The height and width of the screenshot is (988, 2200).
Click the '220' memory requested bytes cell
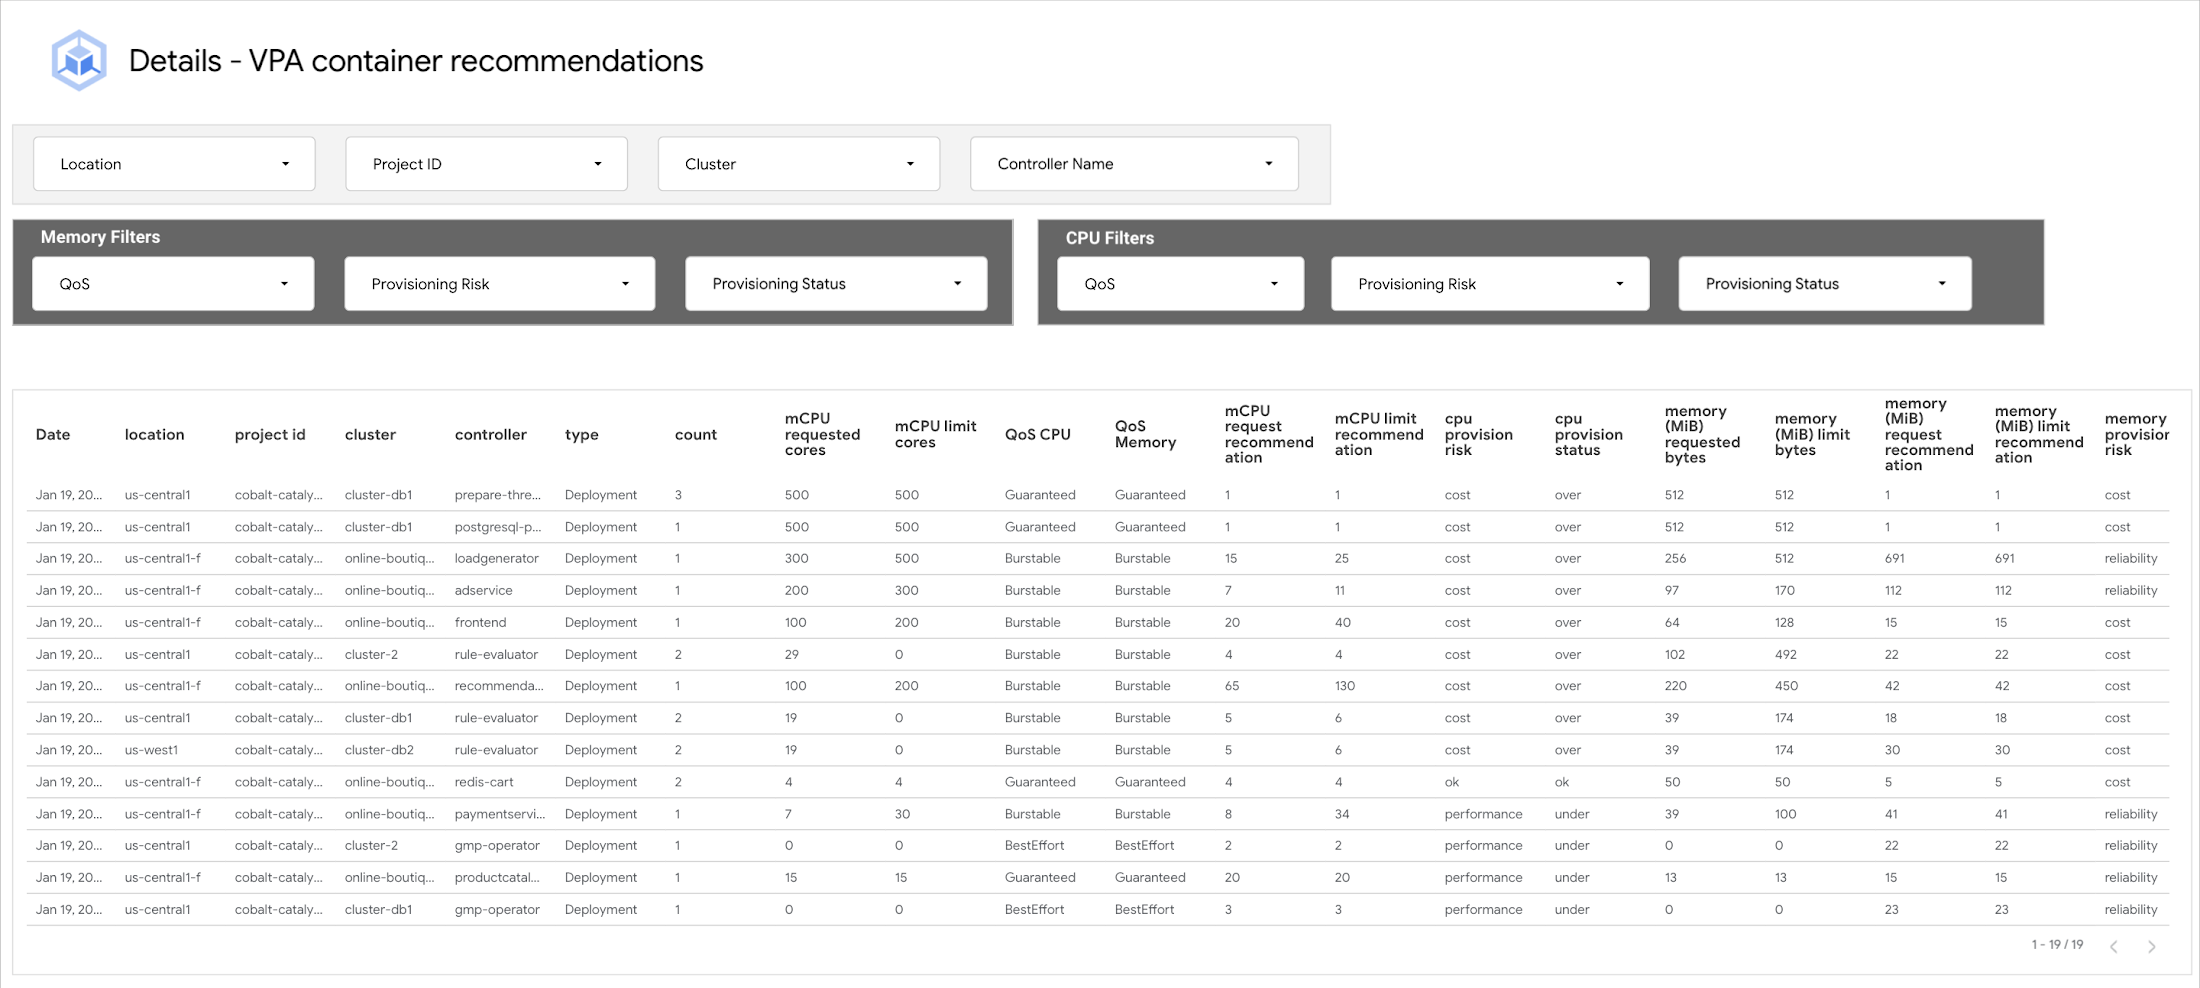[x=1675, y=686]
